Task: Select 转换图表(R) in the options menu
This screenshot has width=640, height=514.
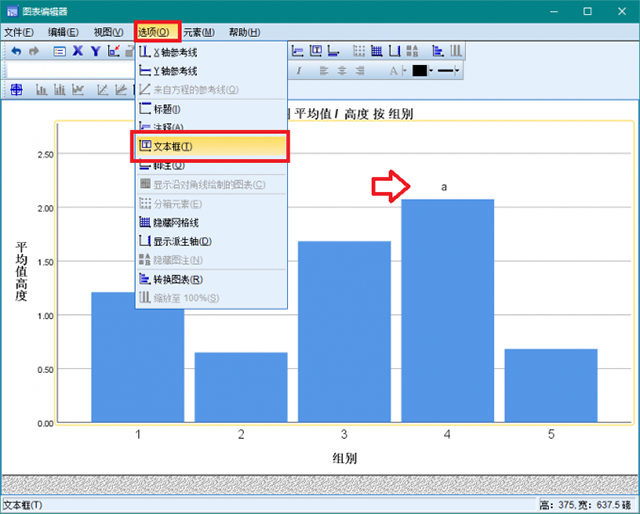Action: coord(211,280)
